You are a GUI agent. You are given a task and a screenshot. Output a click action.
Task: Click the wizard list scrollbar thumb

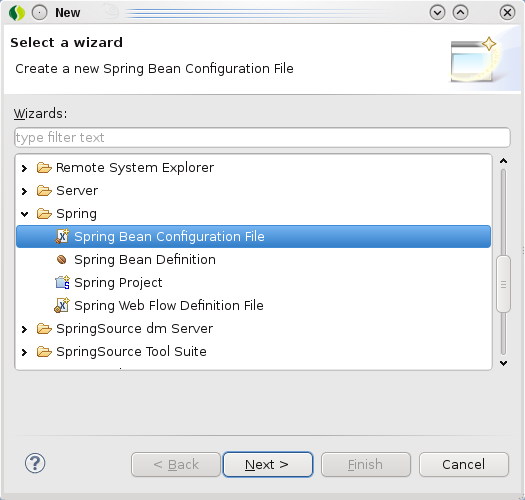[503, 284]
